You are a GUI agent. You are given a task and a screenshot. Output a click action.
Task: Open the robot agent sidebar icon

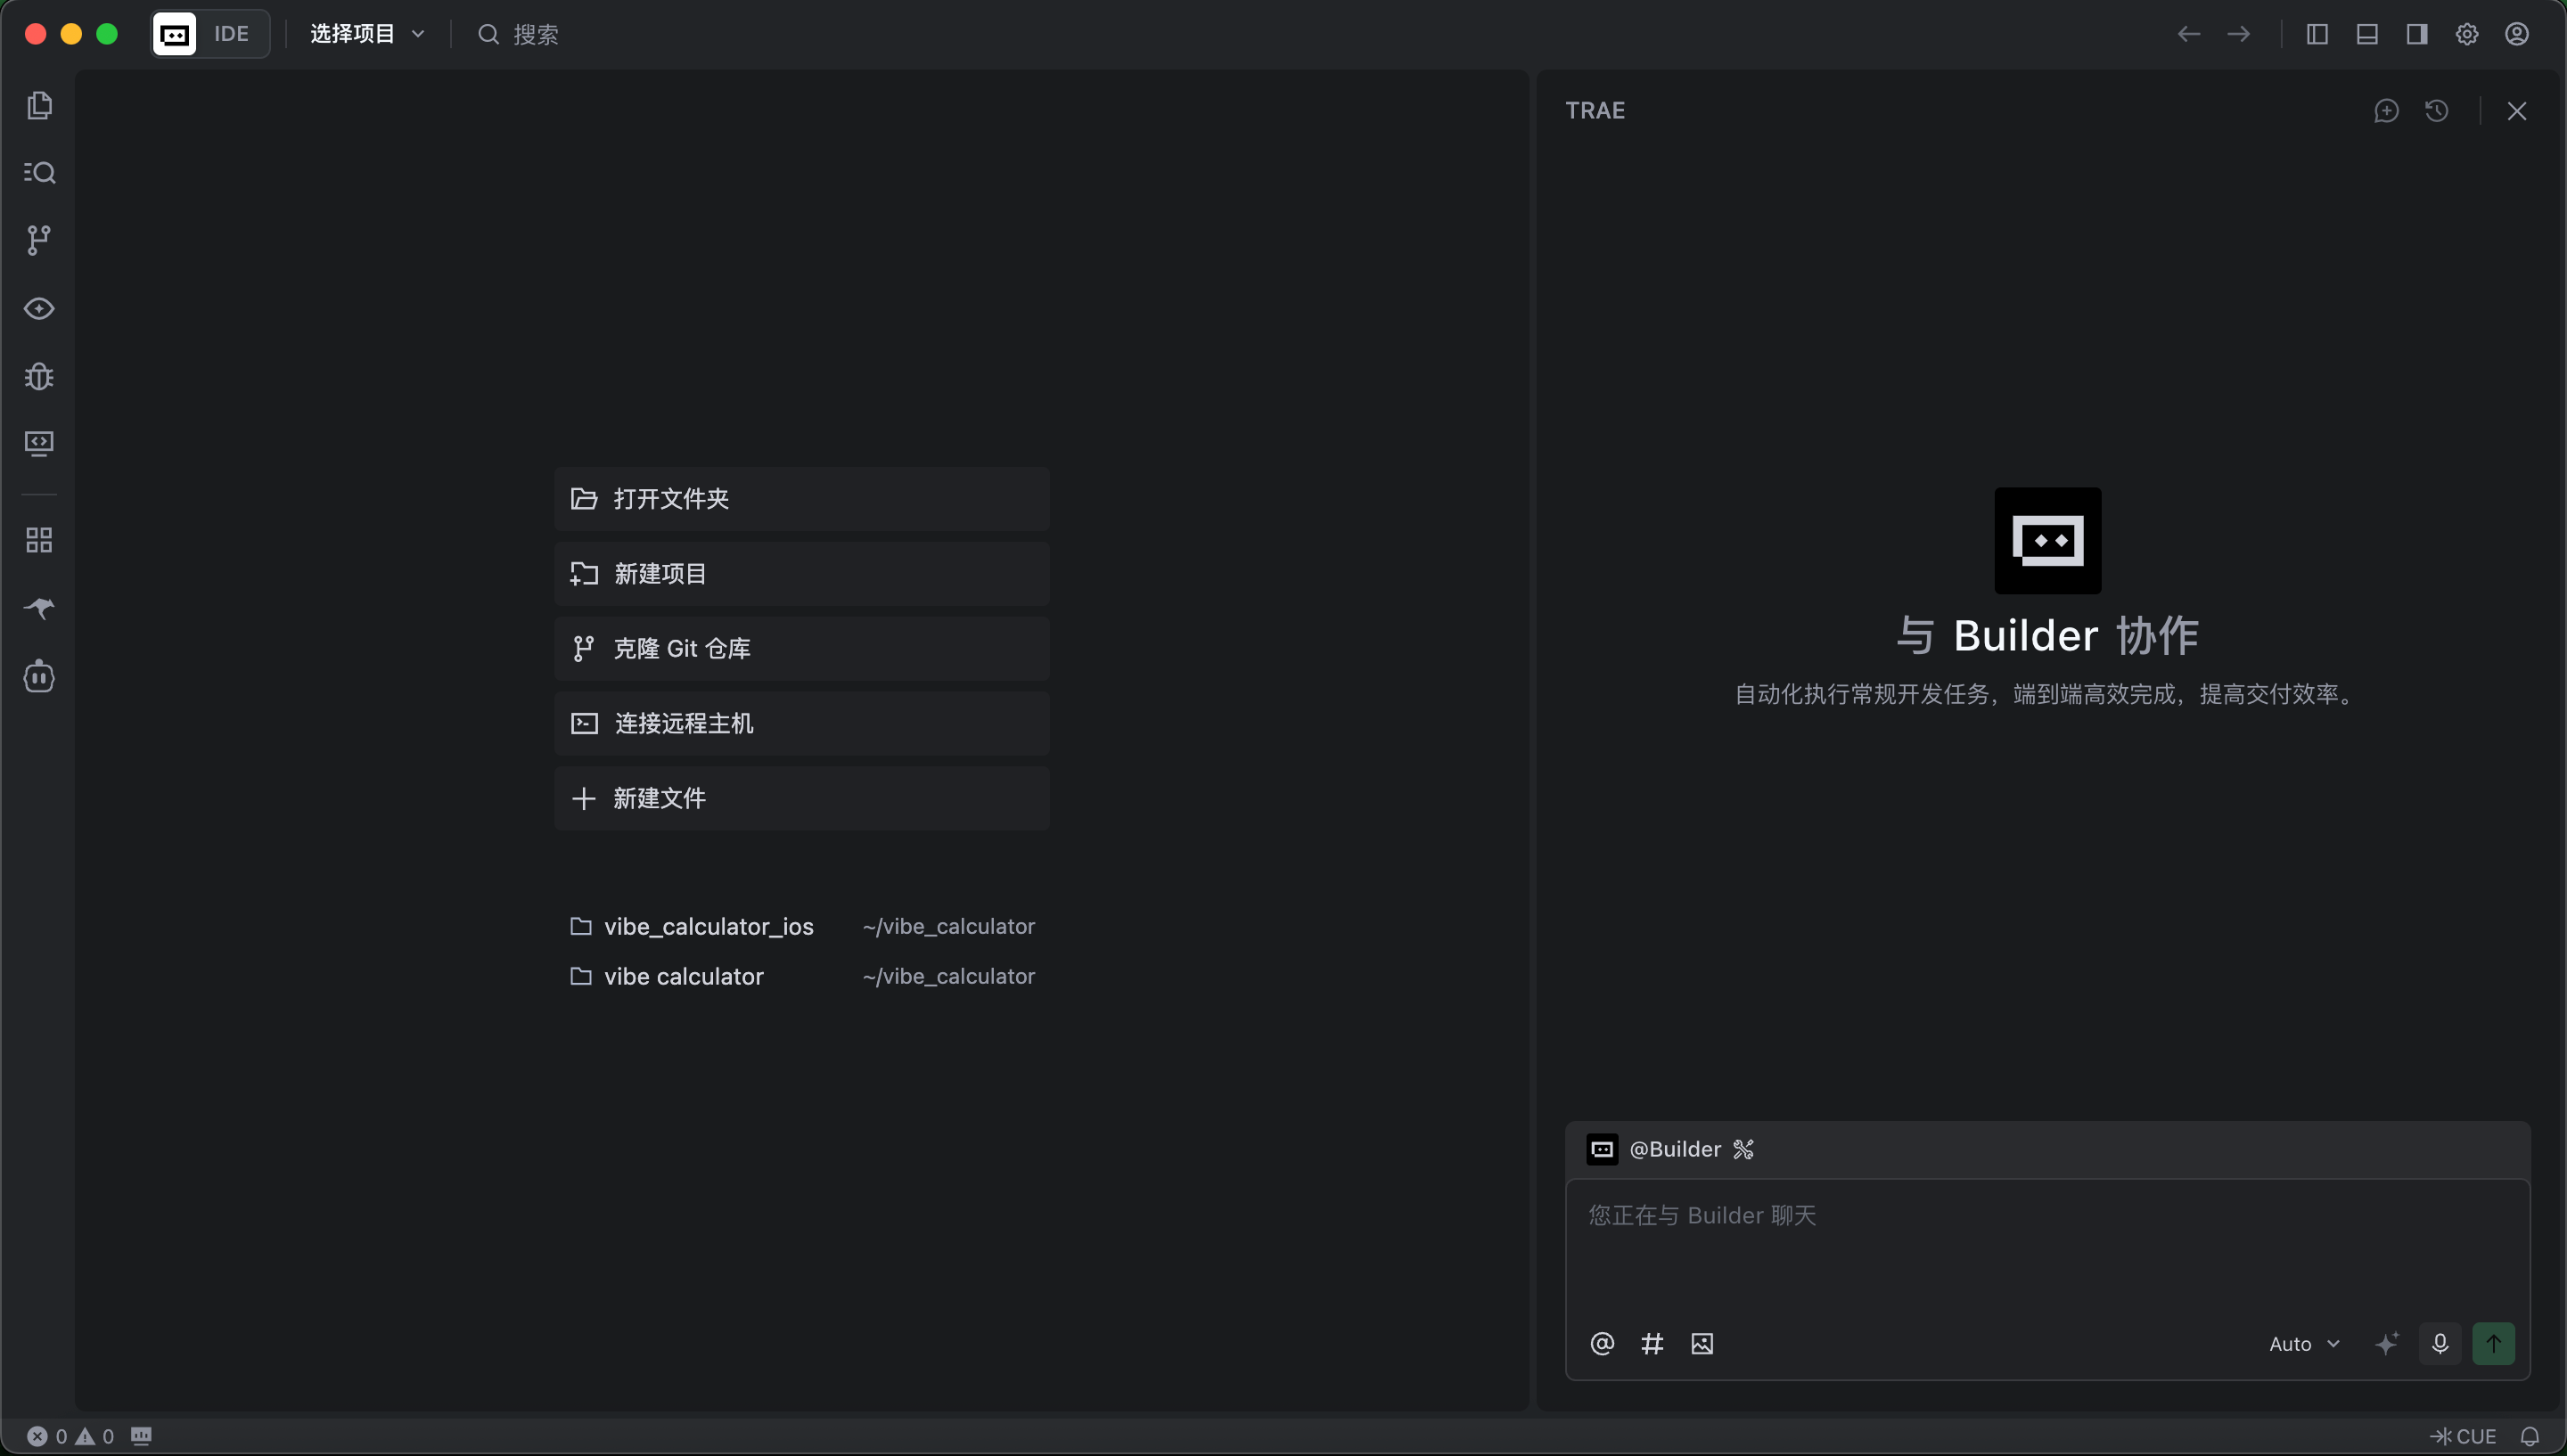[39, 676]
